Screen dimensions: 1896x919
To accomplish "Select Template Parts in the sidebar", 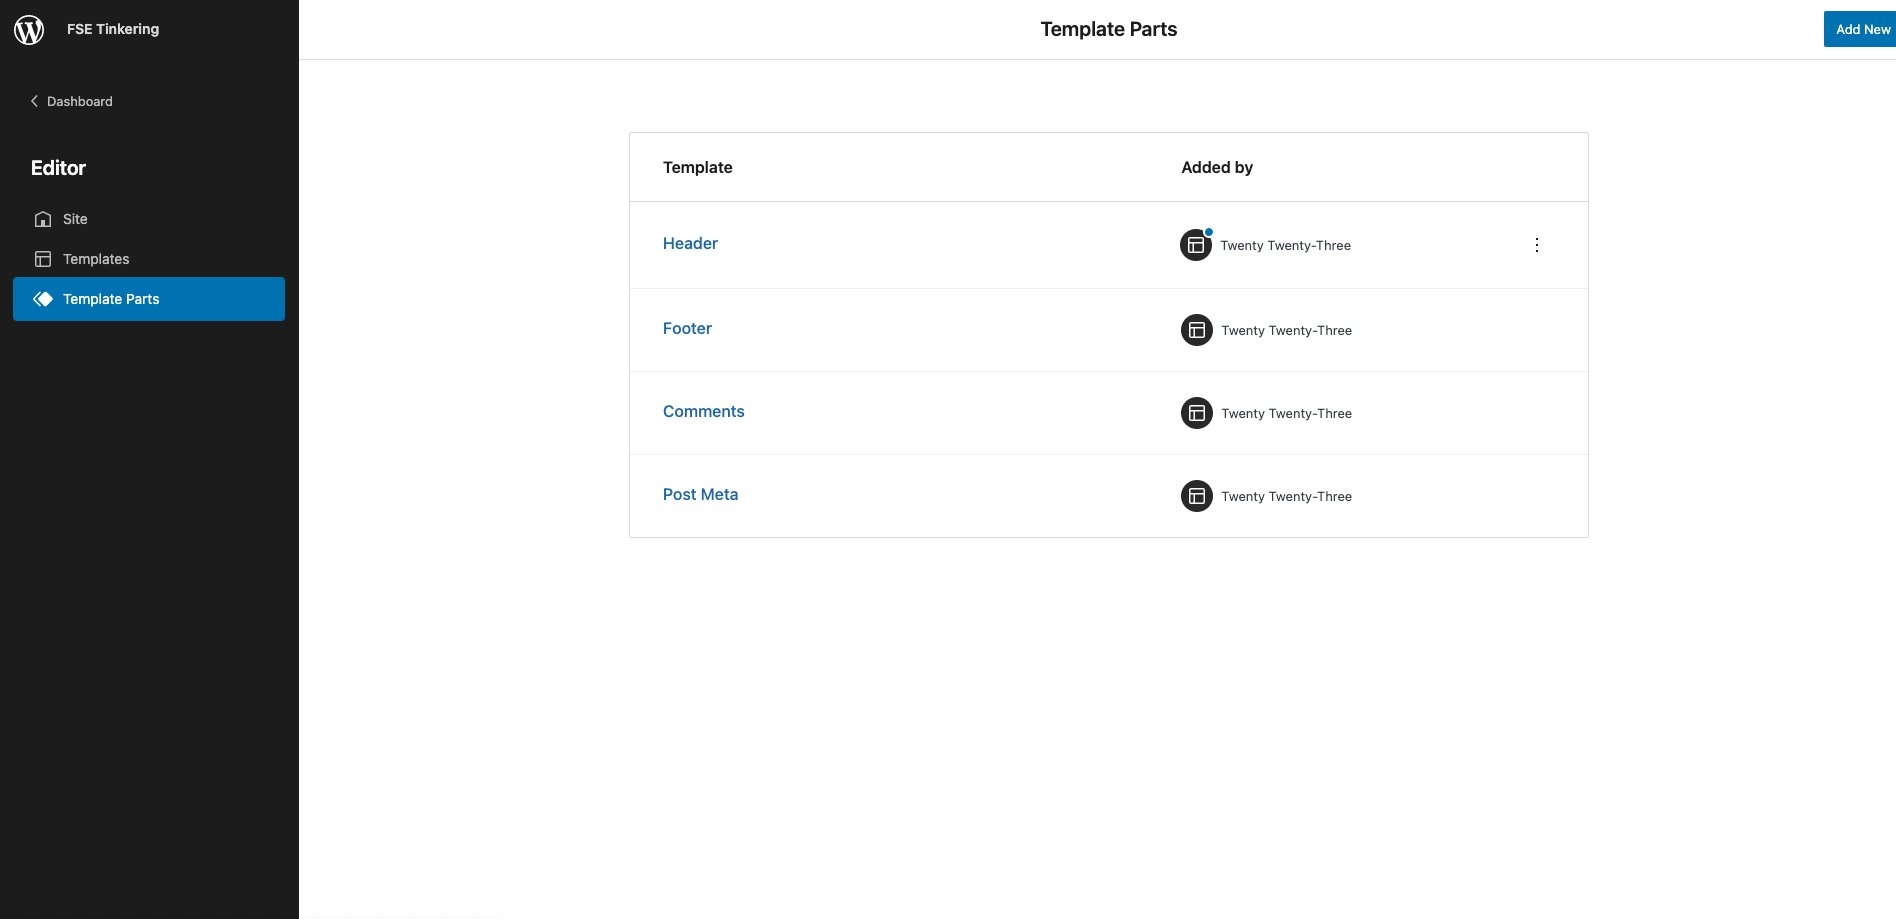I will [111, 299].
